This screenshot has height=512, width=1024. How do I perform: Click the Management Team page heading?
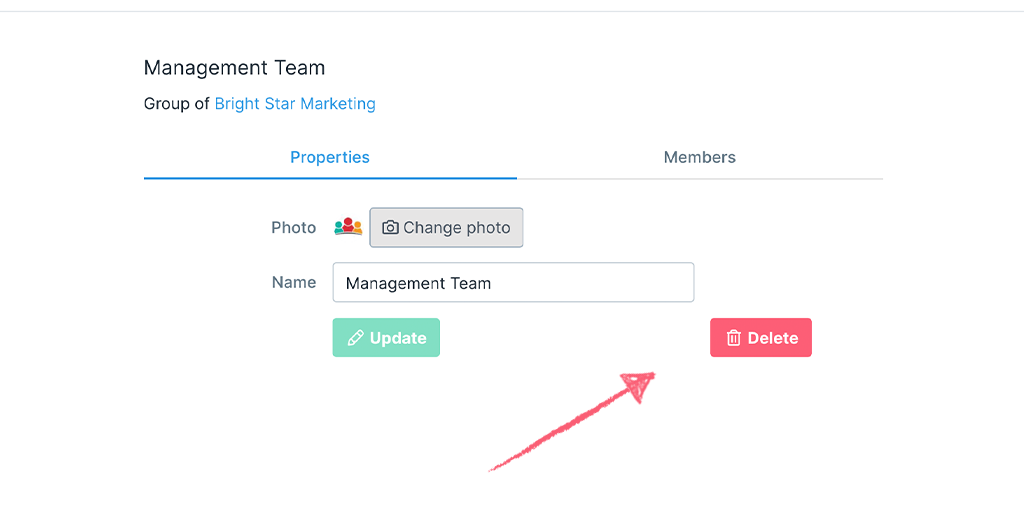234,67
